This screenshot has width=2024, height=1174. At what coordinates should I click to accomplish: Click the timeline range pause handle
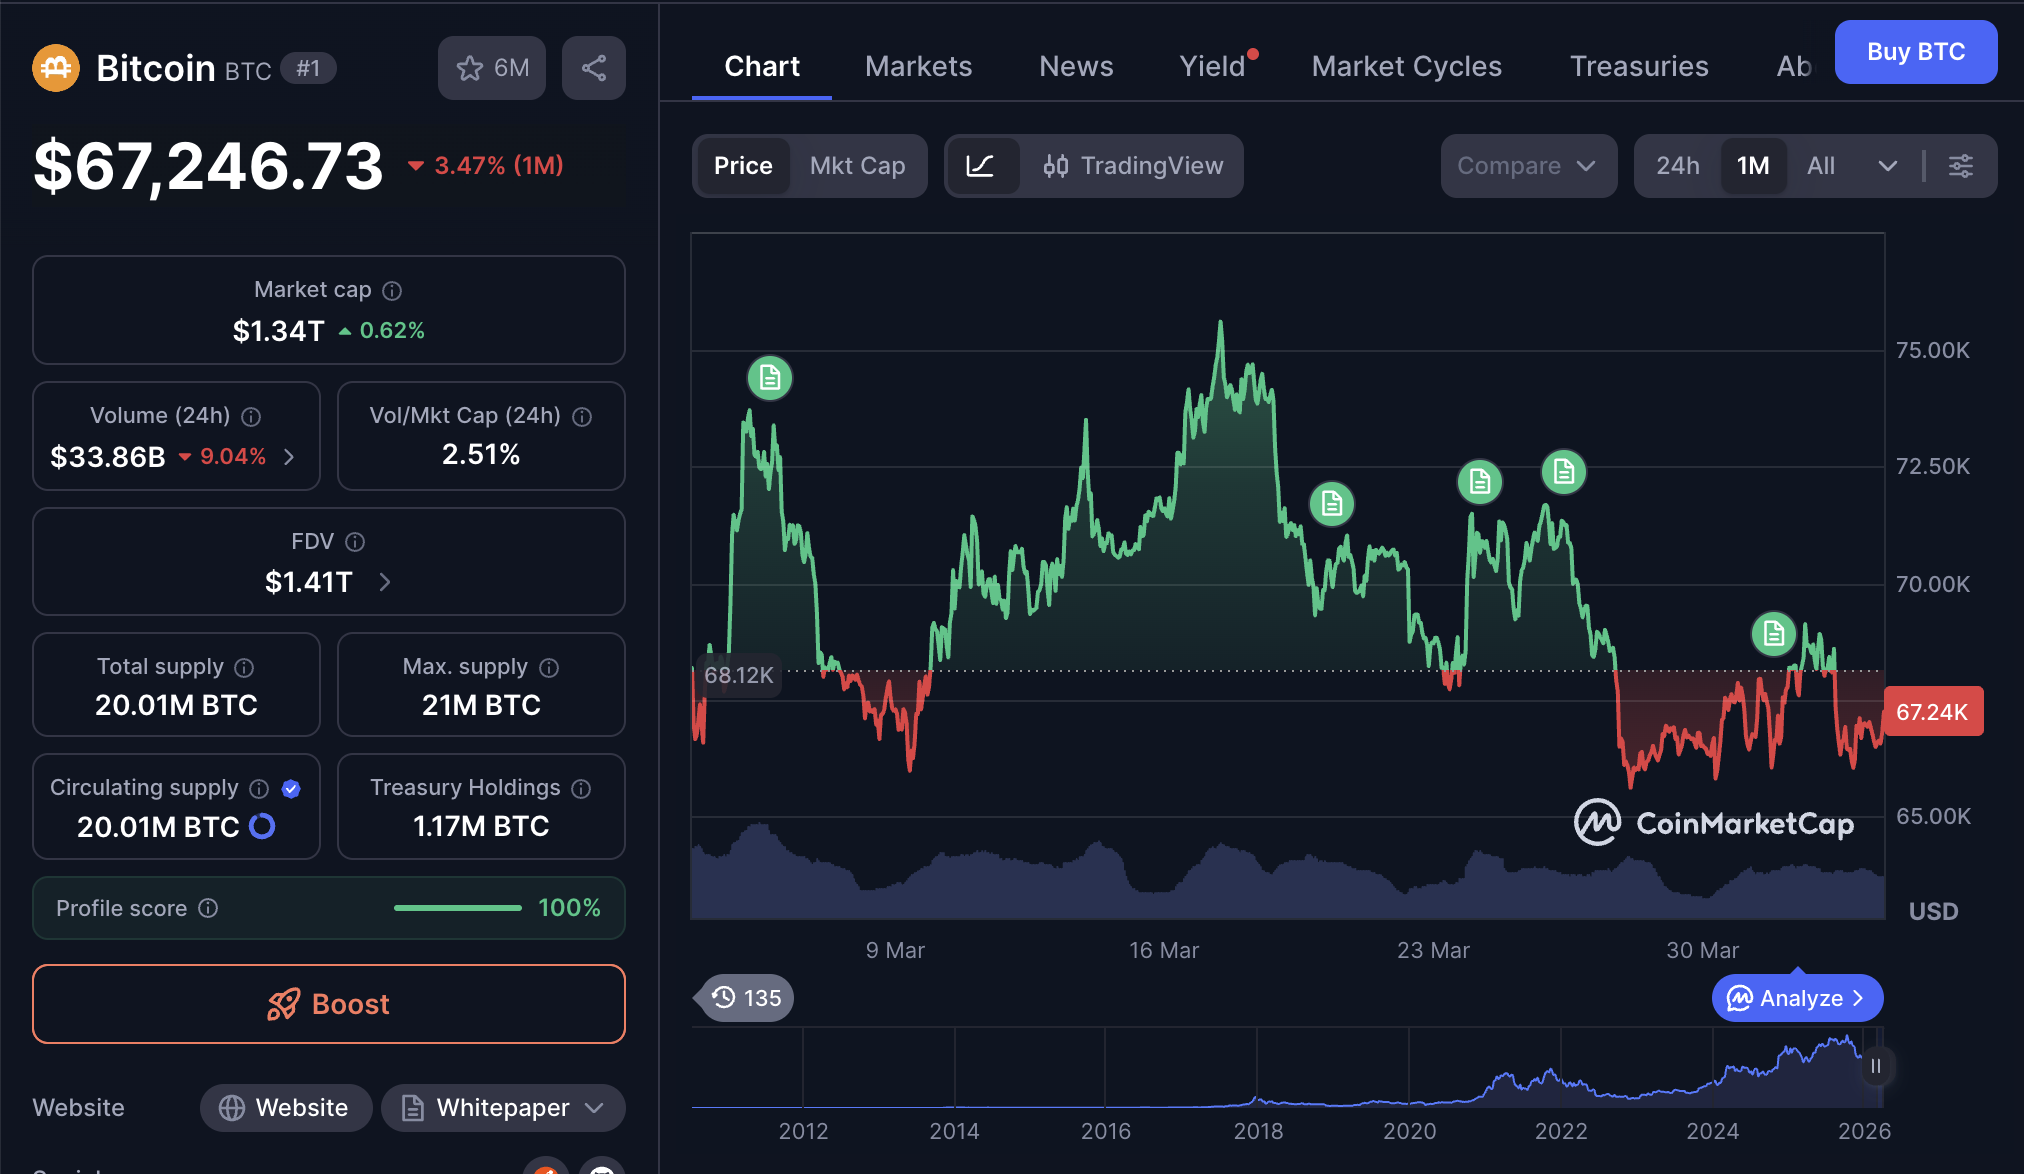(x=1876, y=1066)
